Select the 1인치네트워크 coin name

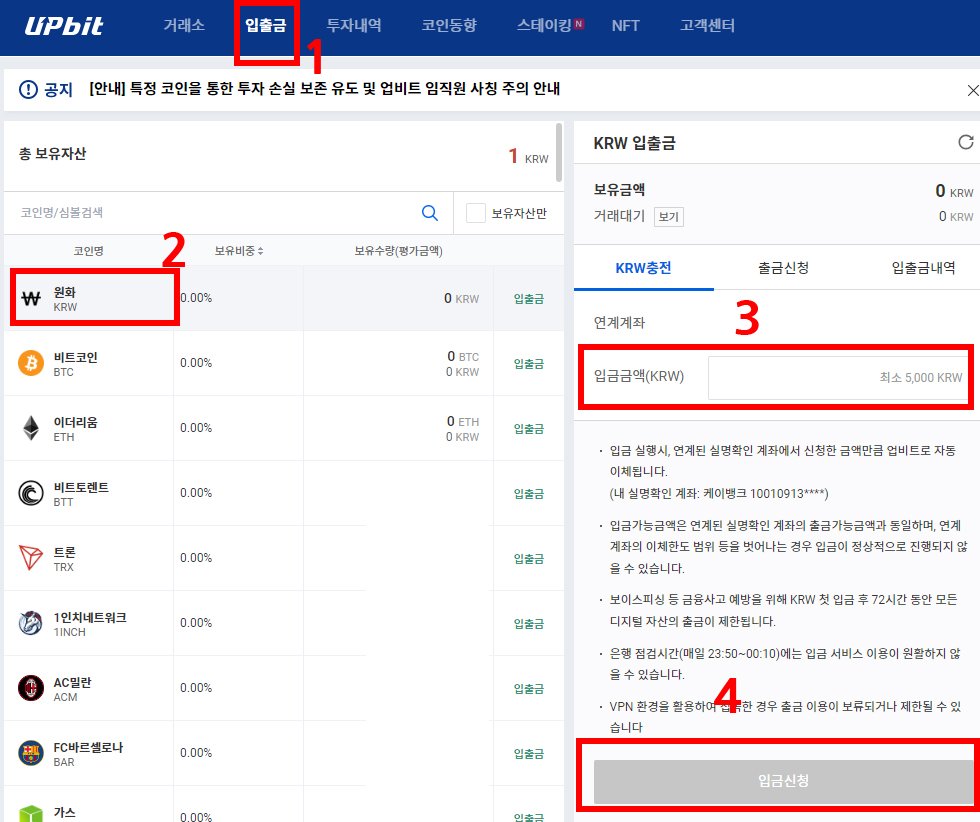(90, 618)
